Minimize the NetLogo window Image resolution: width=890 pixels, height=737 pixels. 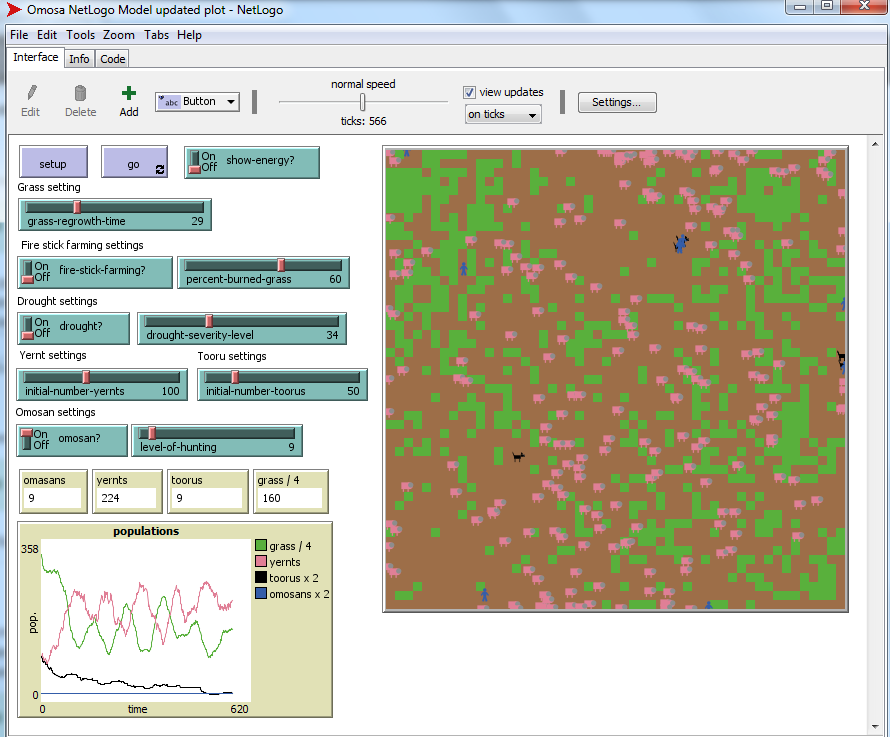800,6
